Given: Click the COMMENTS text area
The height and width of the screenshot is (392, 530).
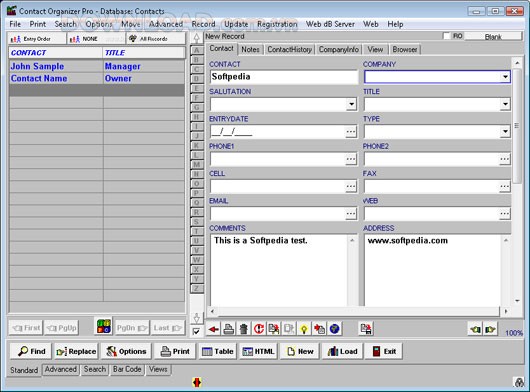Looking at the screenshot, I should (x=279, y=270).
